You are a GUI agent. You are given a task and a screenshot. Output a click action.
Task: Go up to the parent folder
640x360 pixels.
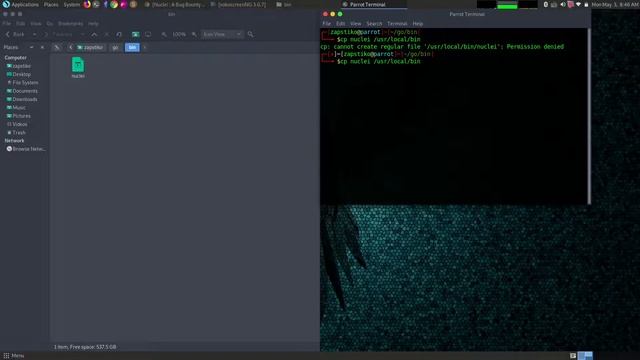click(94, 35)
